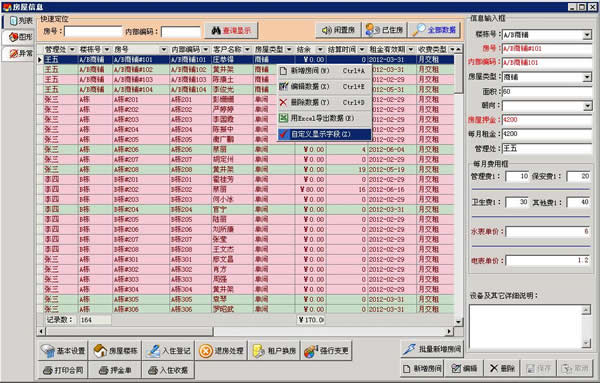Click the 房屋押金 input field
Viewport: 600px width, 383px height.
coord(547,120)
